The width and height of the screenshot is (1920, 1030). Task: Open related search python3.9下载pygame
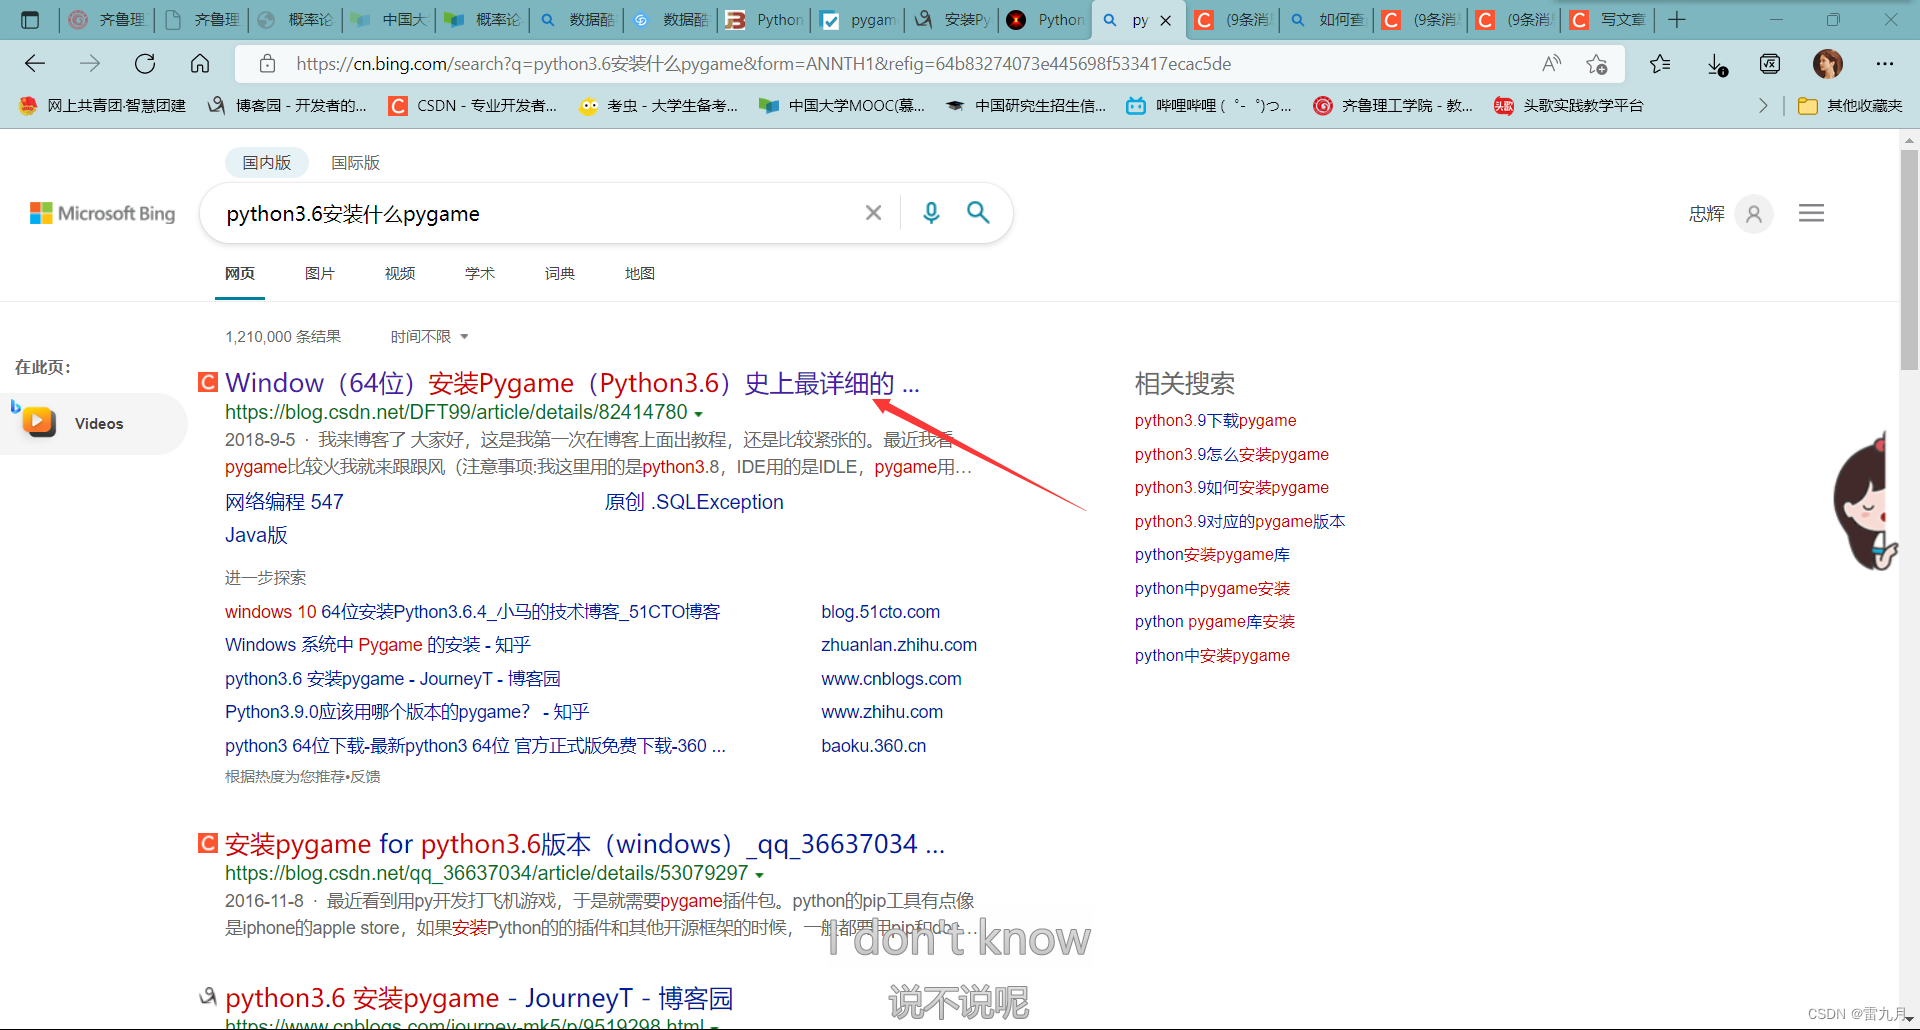pyautogui.click(x=1215, y=420)
